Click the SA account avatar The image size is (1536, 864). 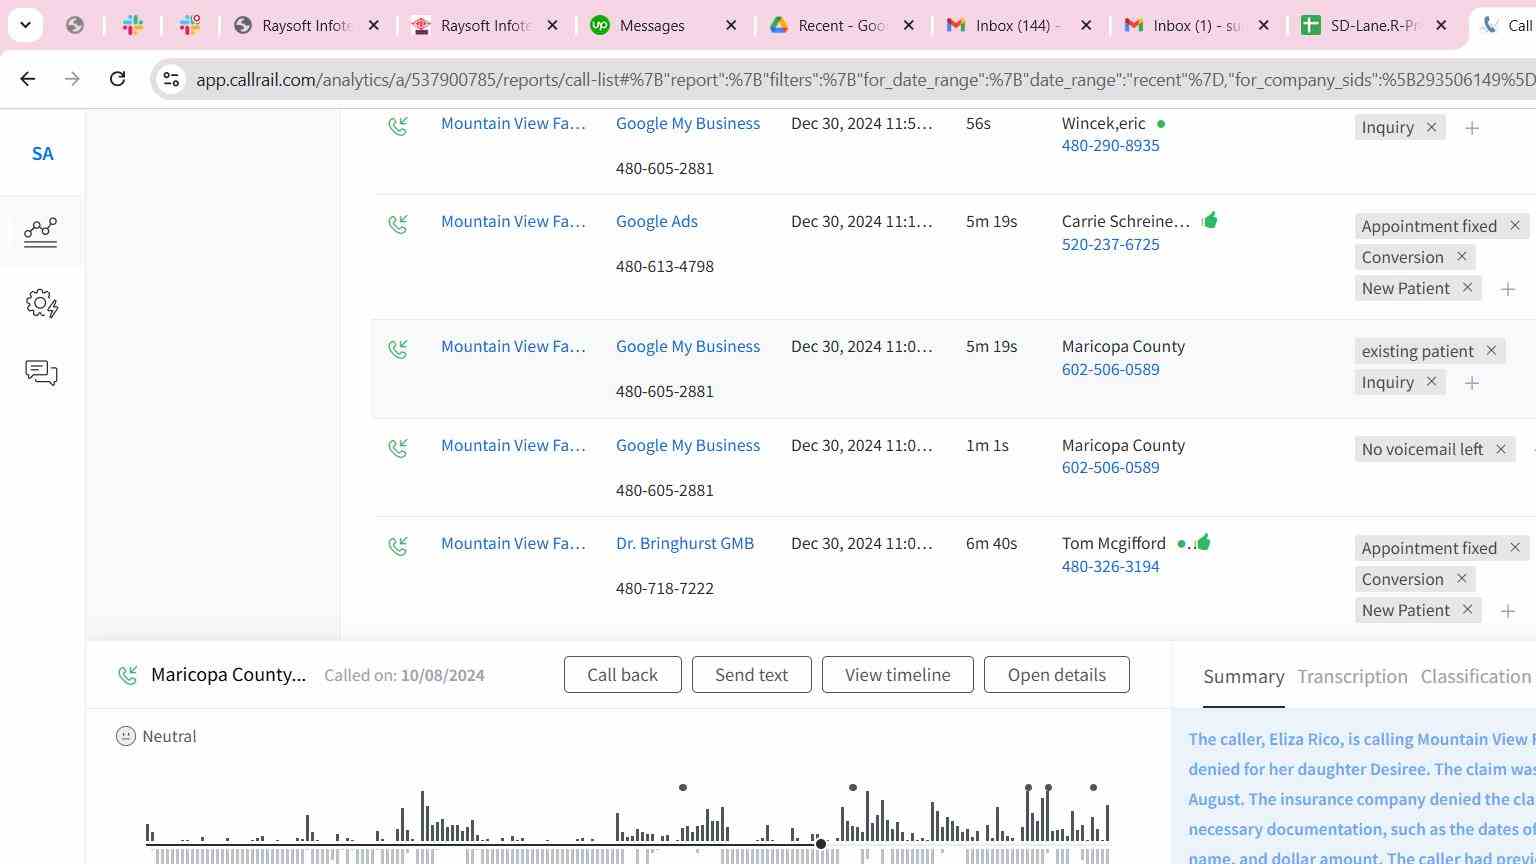(x=42, y=154)
